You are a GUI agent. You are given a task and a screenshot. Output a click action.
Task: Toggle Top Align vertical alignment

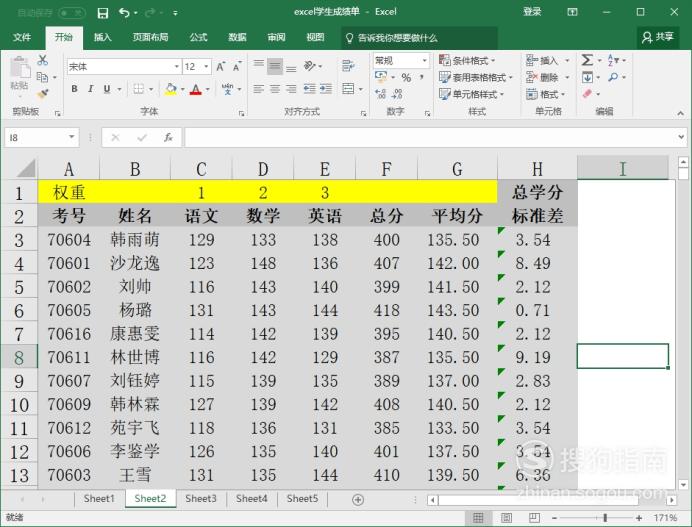click(259, 66)
